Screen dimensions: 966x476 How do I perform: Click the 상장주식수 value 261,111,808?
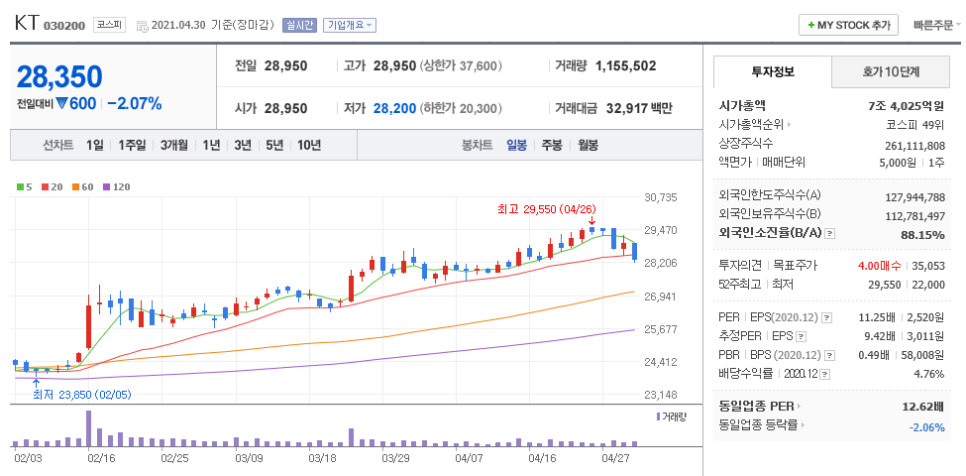(x=914, y=145)
